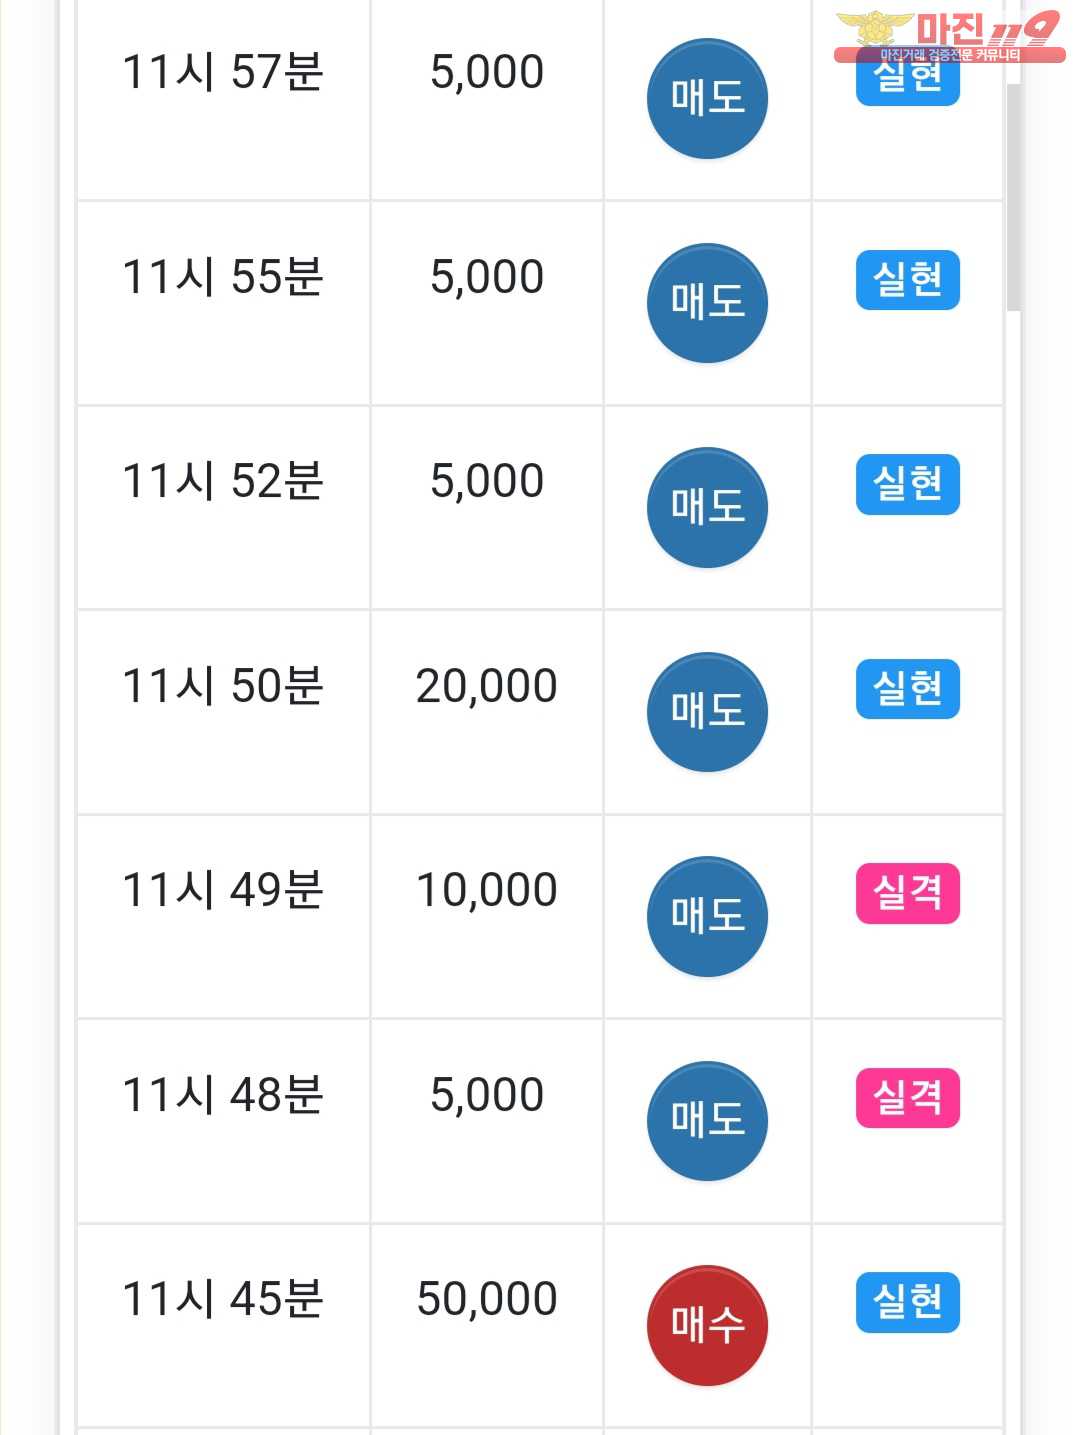Image resolution: width=1077 pixels, height=1435 pixels.
Task: Select the 매도 circle in 11시 49분 row
Action: point(707,916)
